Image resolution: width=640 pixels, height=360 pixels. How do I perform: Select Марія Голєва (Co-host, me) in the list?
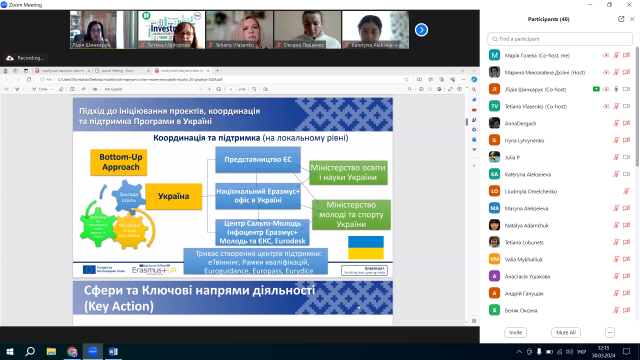point(560,56)
